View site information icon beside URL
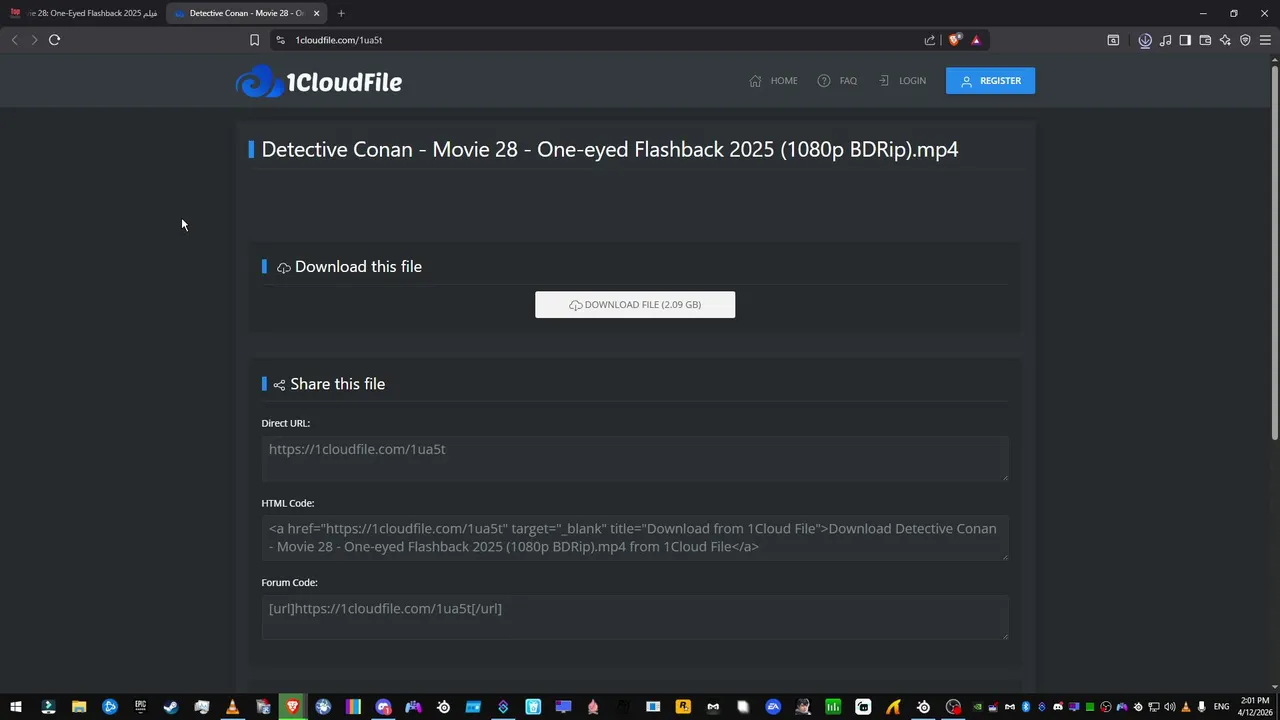1280x720 pixels. point(280,40)
